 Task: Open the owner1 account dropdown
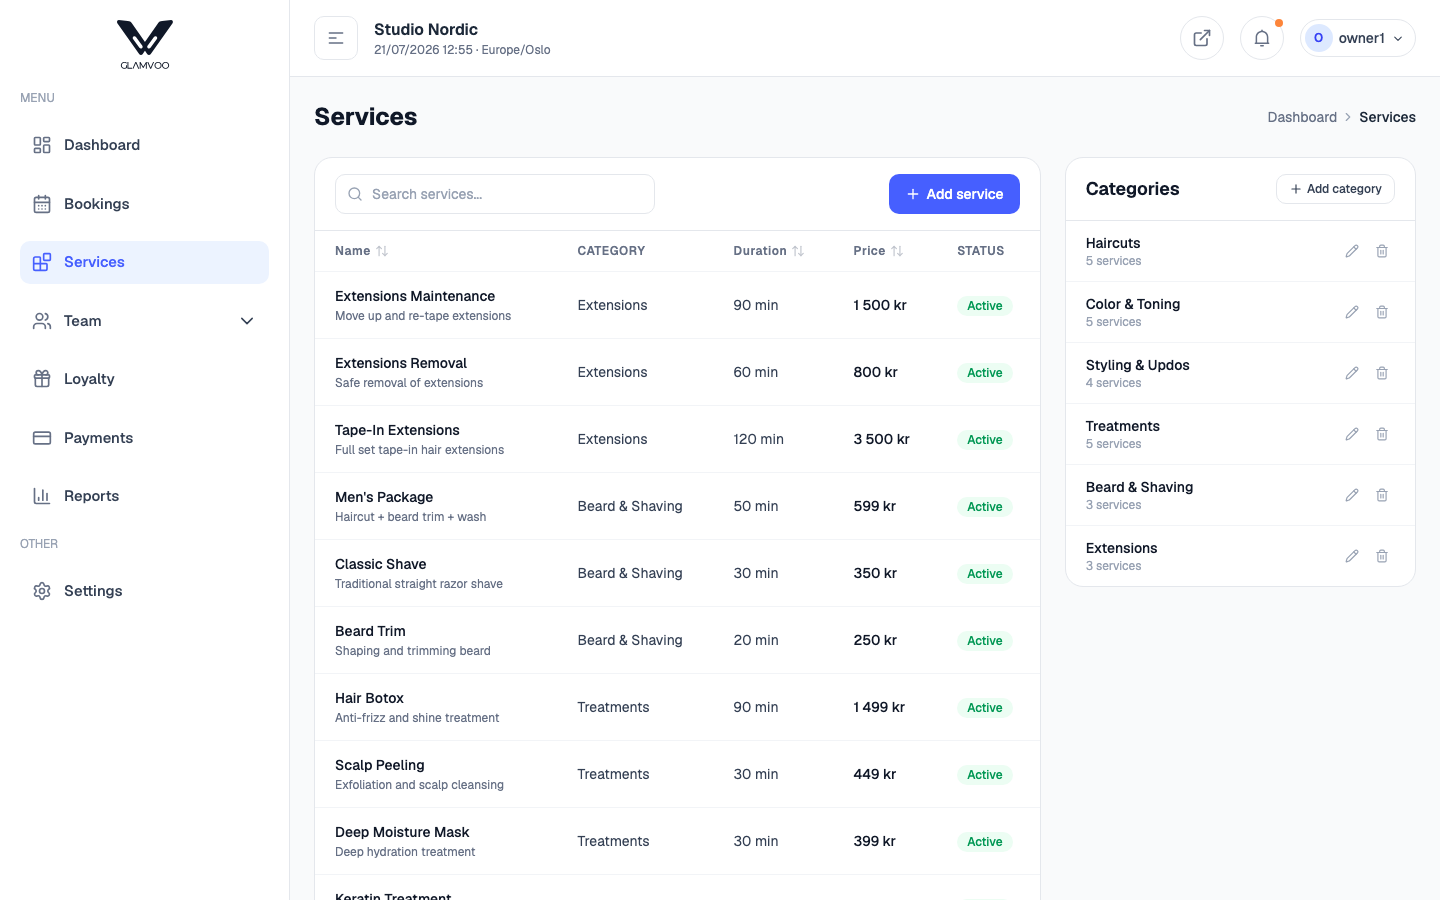click(x=1358, y=38)
